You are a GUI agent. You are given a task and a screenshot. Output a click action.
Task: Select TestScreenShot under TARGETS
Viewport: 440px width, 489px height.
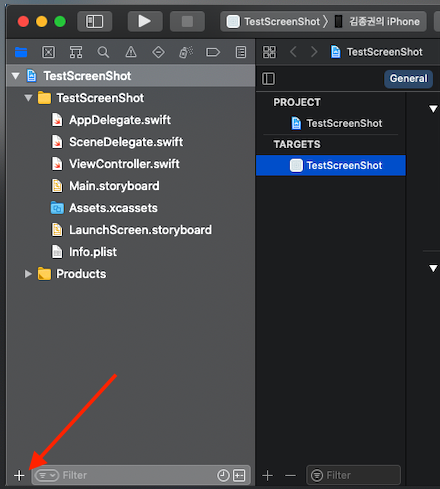click(331, 165)
